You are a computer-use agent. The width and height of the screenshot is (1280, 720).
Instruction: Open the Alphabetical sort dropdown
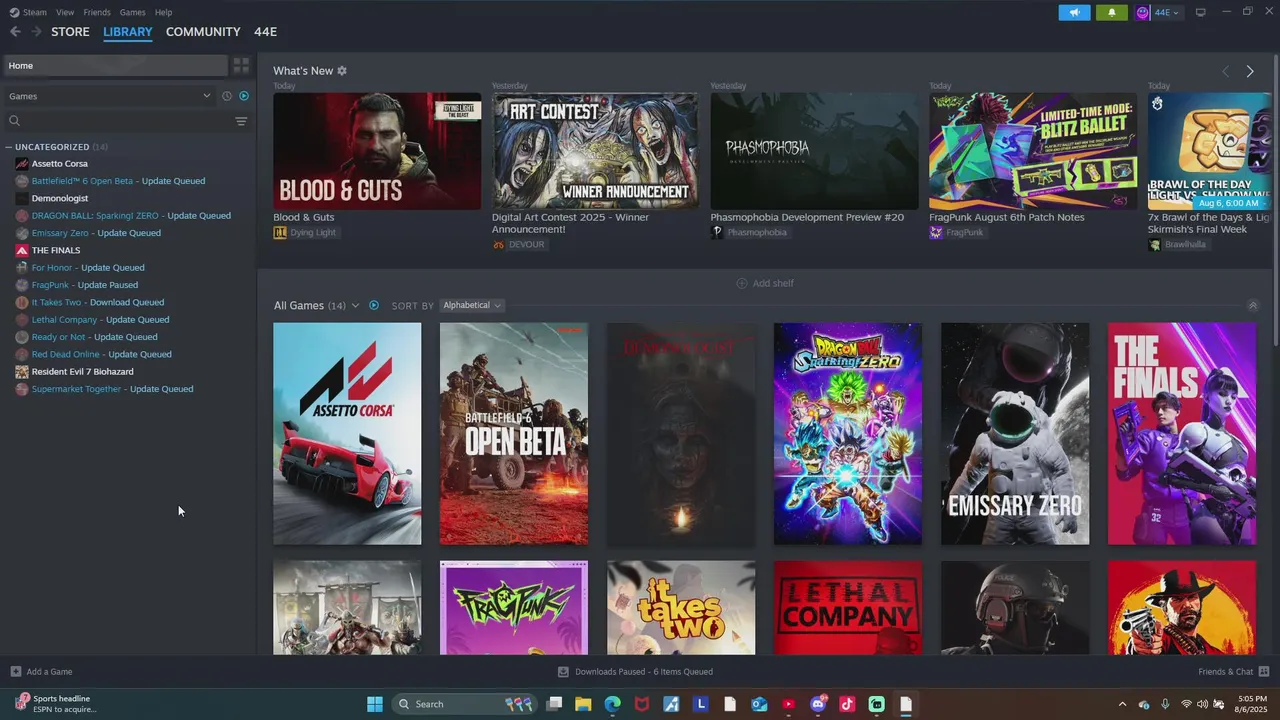click(472, 305)
